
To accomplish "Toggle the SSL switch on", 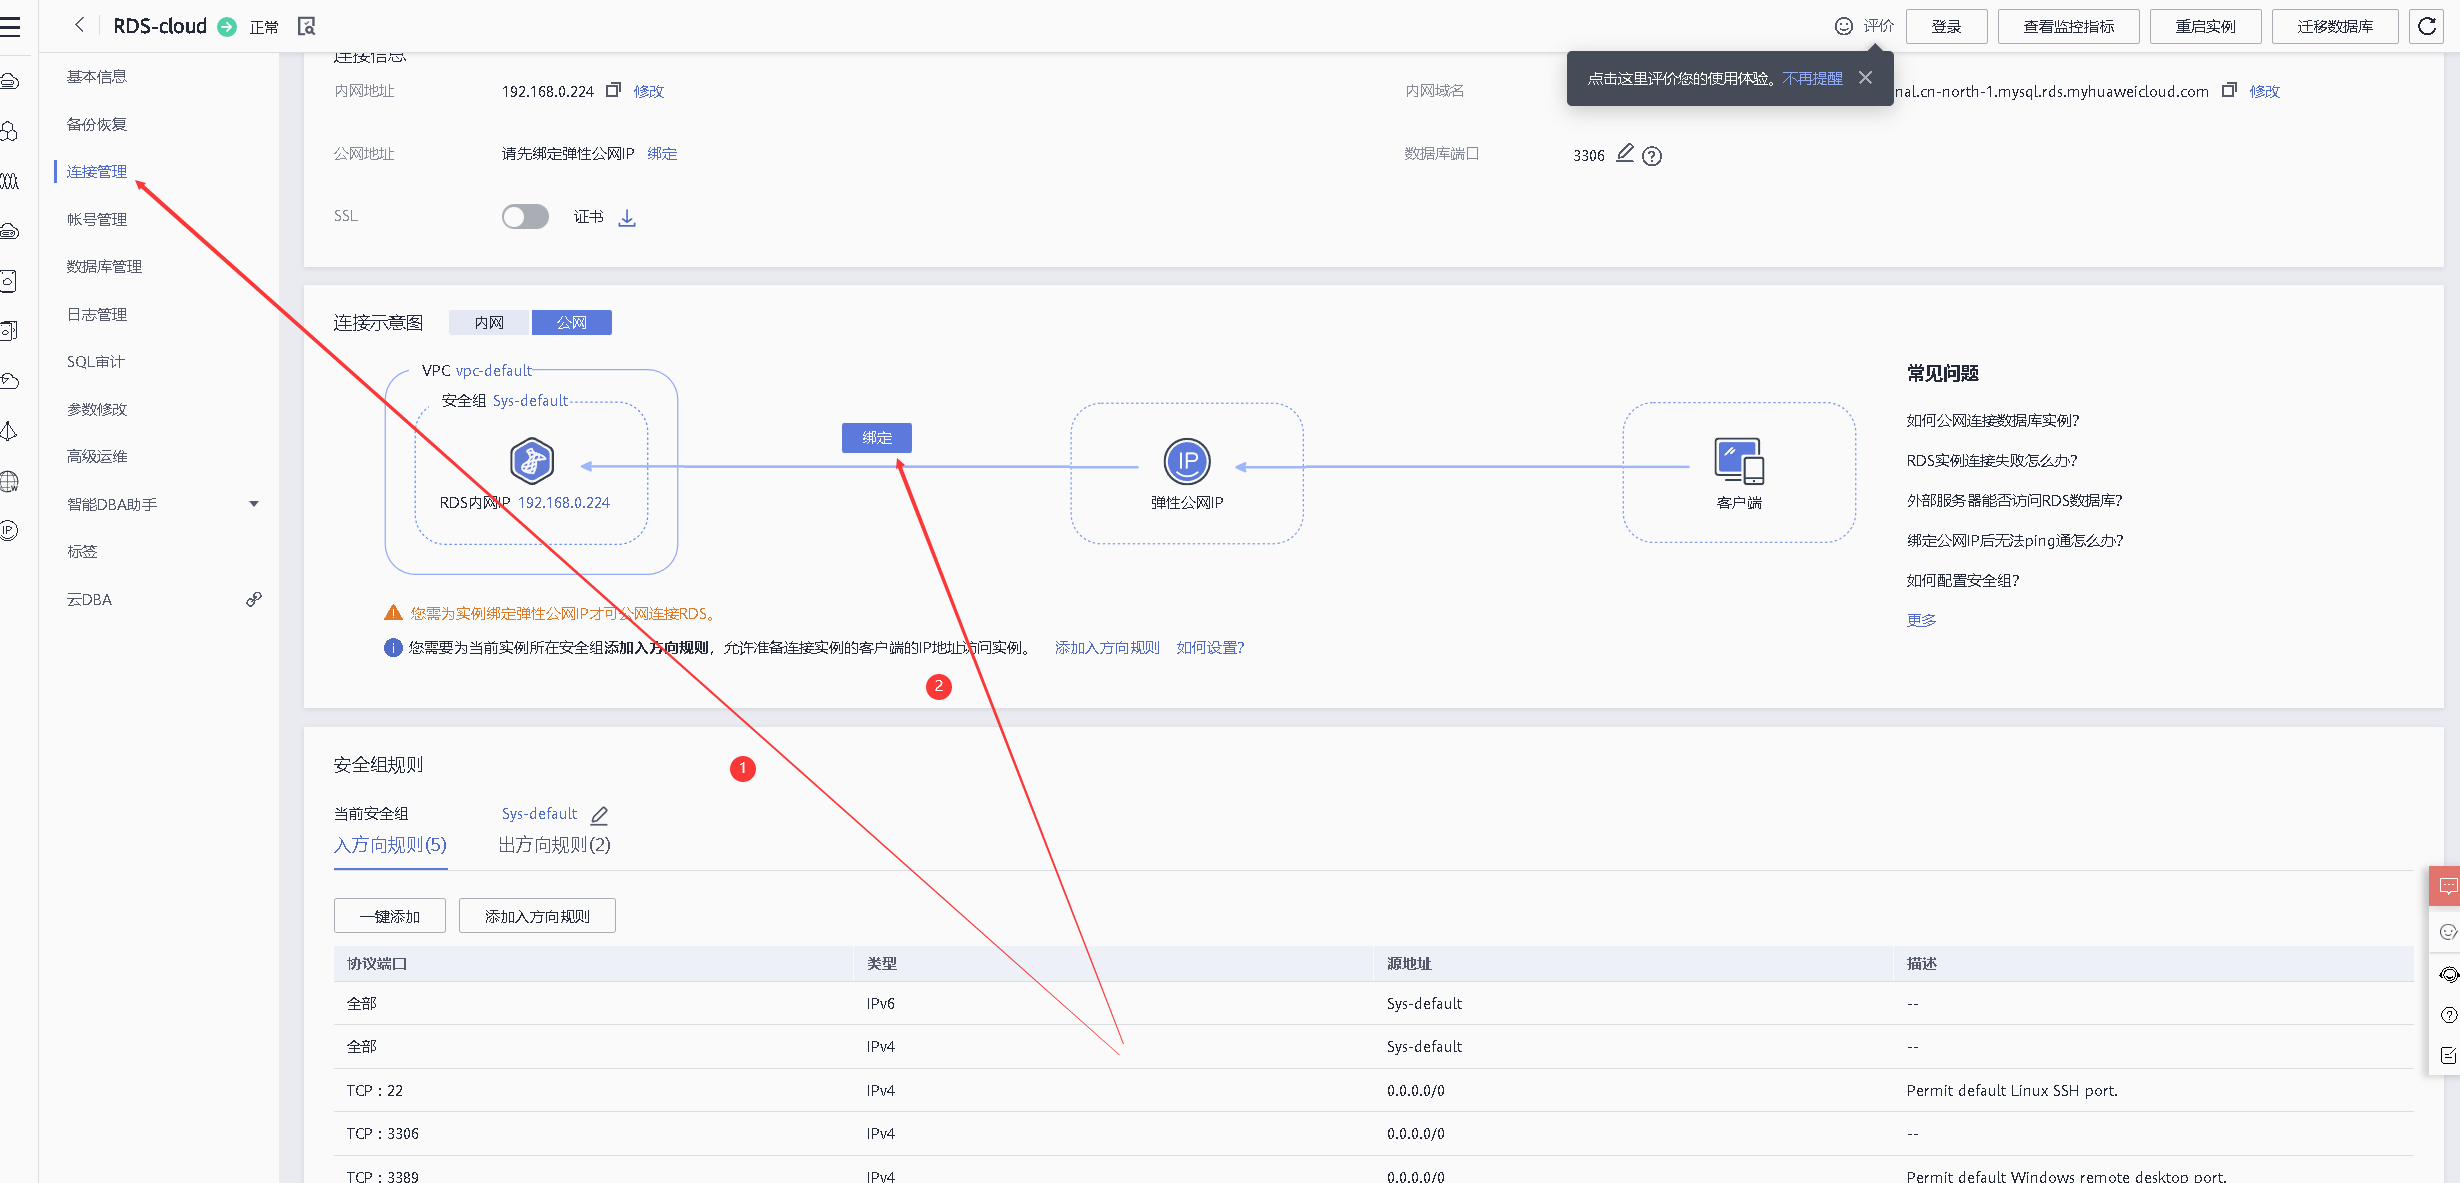I will point(525,216).
